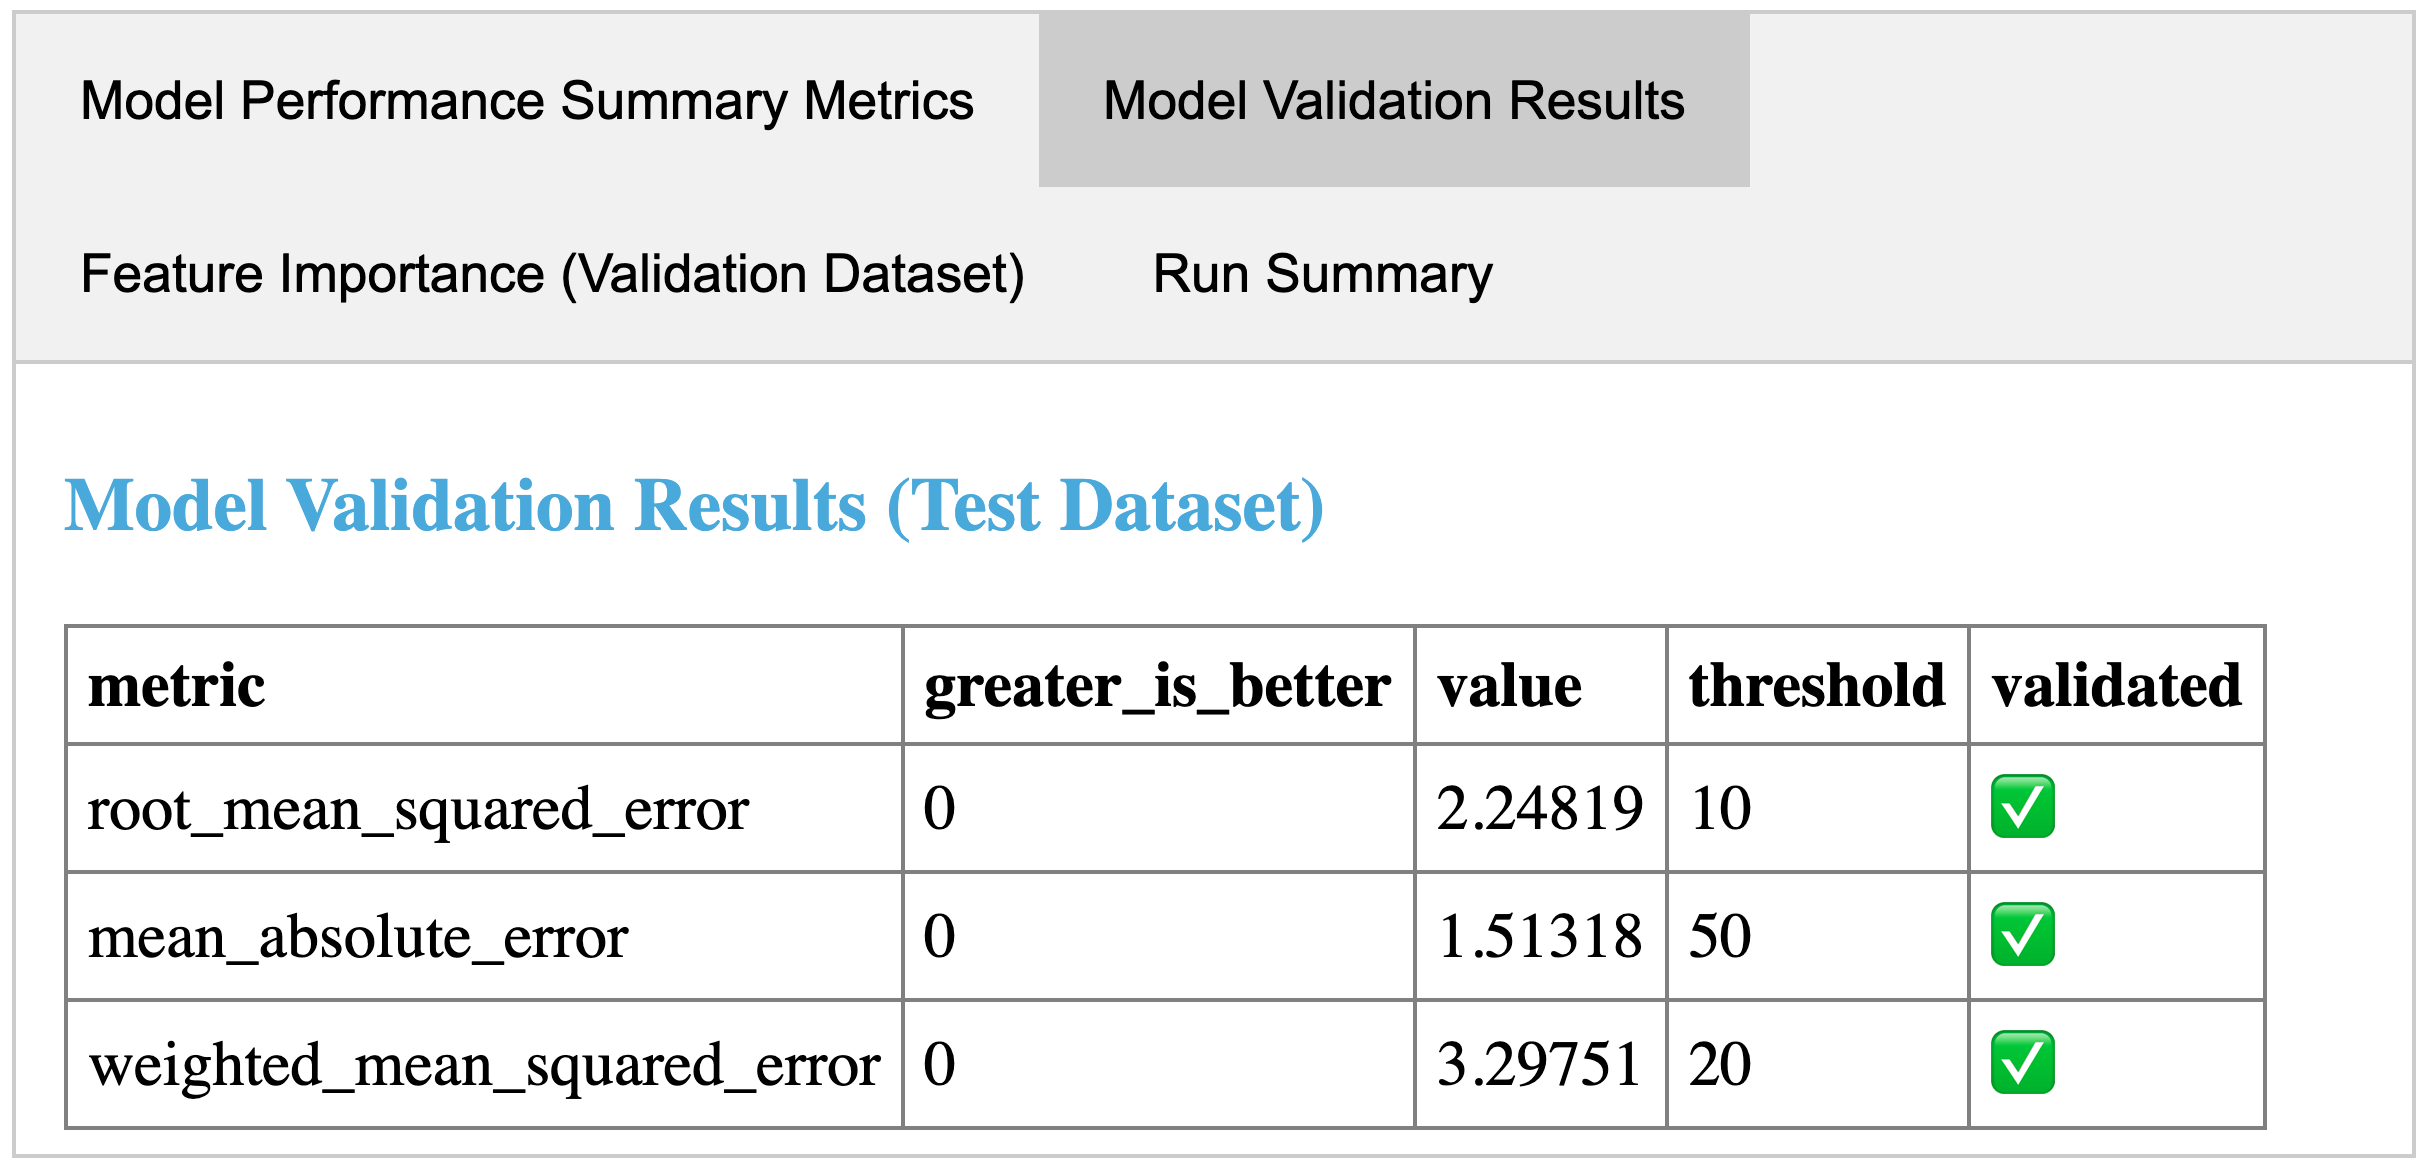Click the threshold 50 cell
This screenshot has width=2428, height=1168.
[x=1720, y=936]
